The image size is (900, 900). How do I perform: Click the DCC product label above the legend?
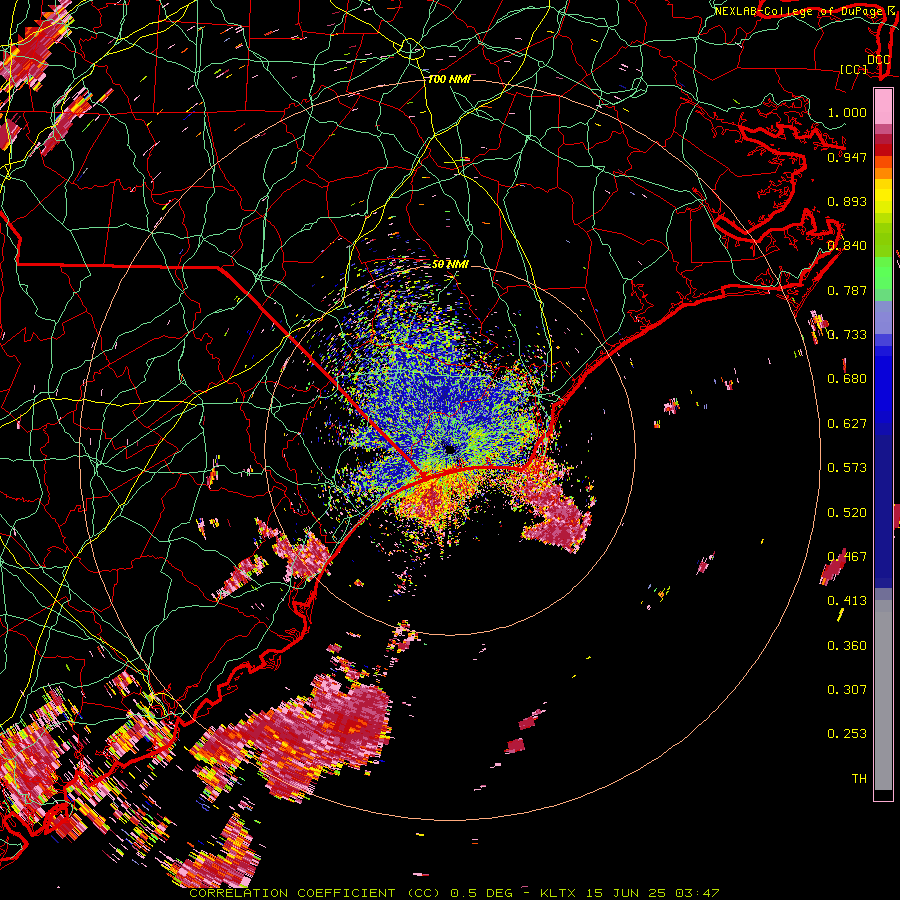click(x=878, y=60)
